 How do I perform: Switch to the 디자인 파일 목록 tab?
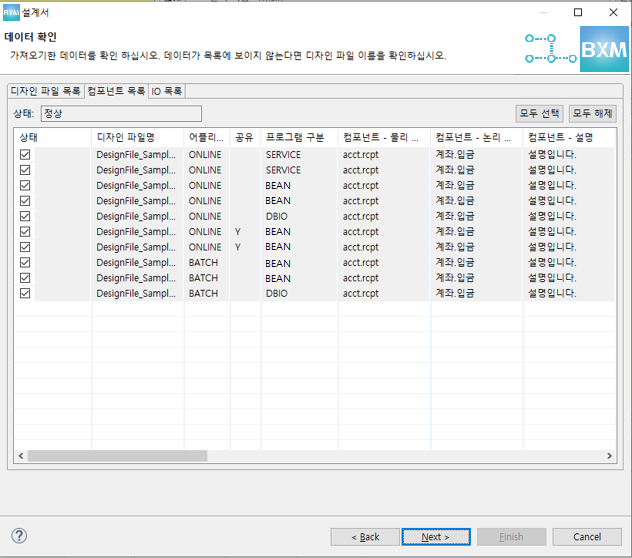point(45,91)
